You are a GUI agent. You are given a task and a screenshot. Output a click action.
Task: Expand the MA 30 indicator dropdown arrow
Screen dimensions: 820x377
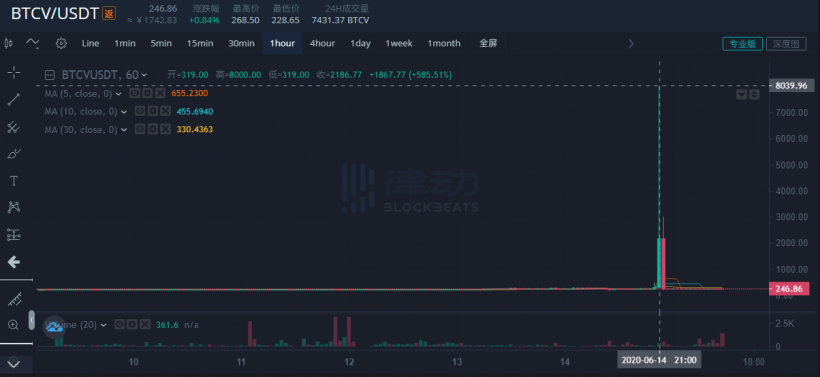[123, 129]
